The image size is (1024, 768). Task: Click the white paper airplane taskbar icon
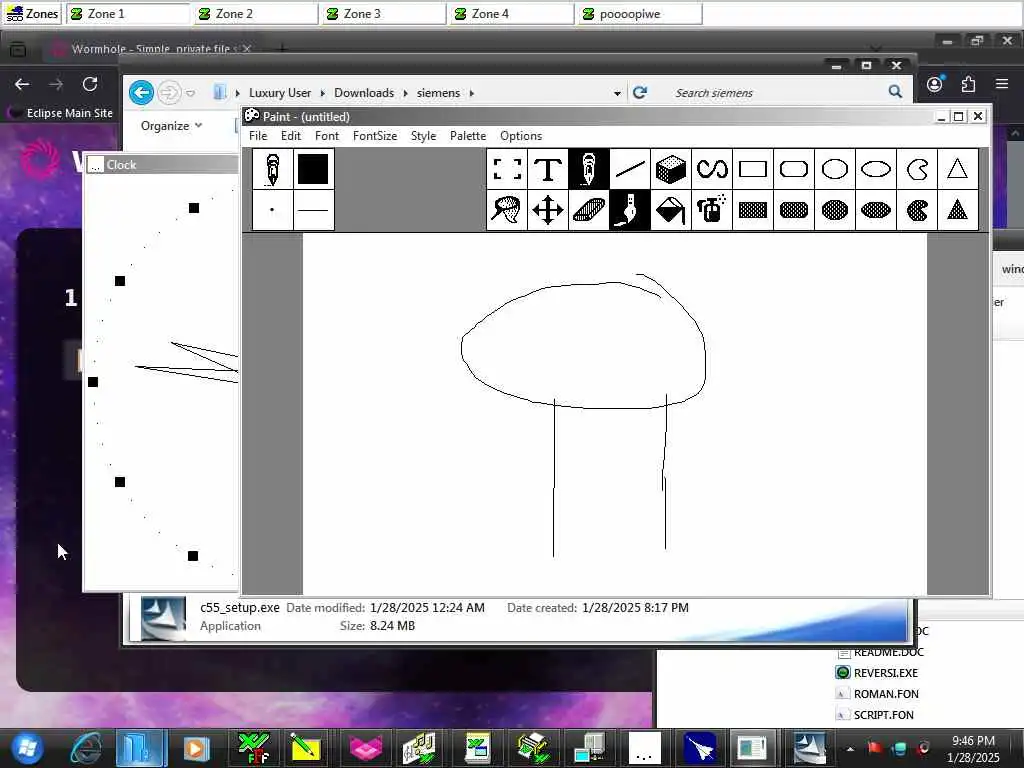[x=699, y=748]
